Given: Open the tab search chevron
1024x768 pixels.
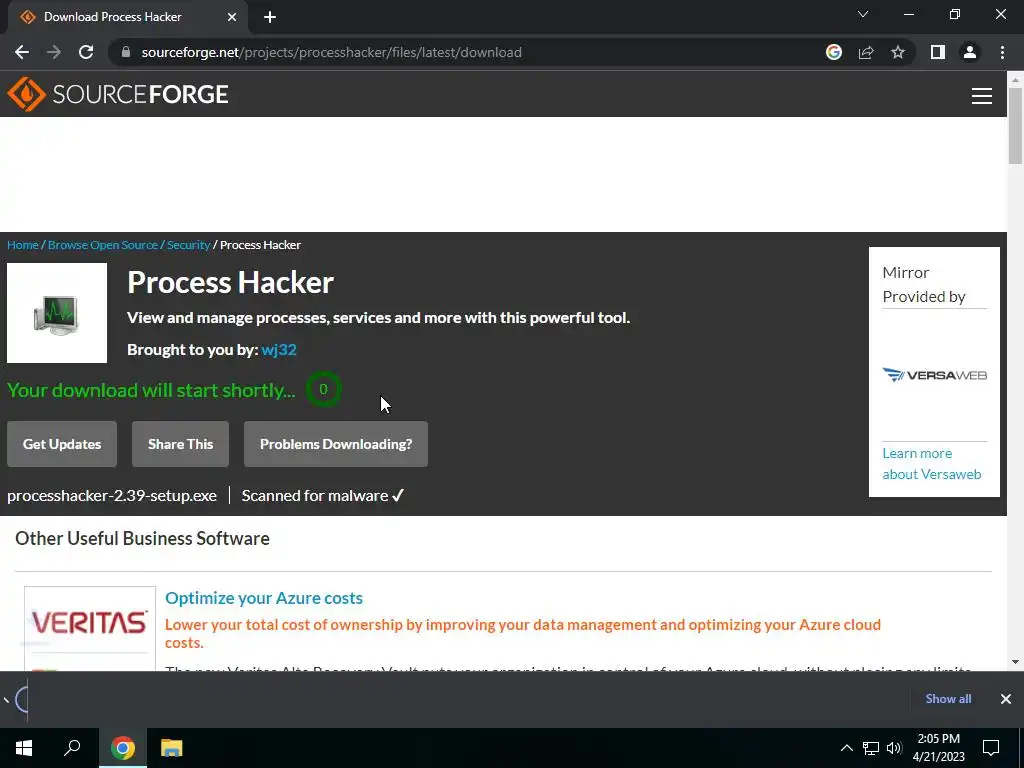Looking at the screenshot, I should (x=863, y=14).
